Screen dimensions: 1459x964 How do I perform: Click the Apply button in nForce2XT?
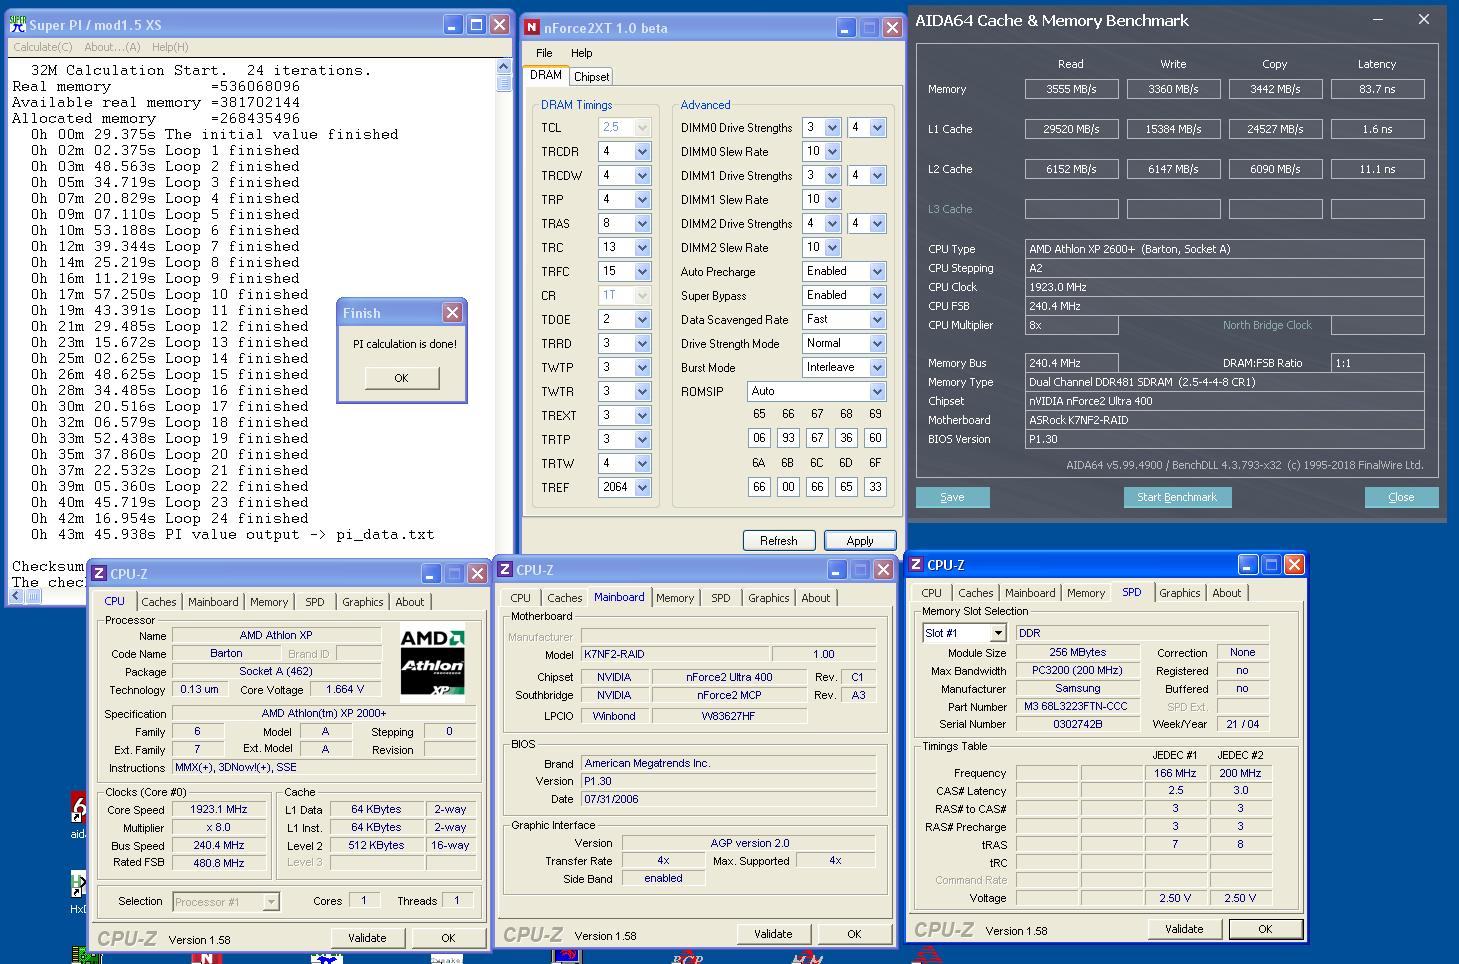tap(860, 540)
